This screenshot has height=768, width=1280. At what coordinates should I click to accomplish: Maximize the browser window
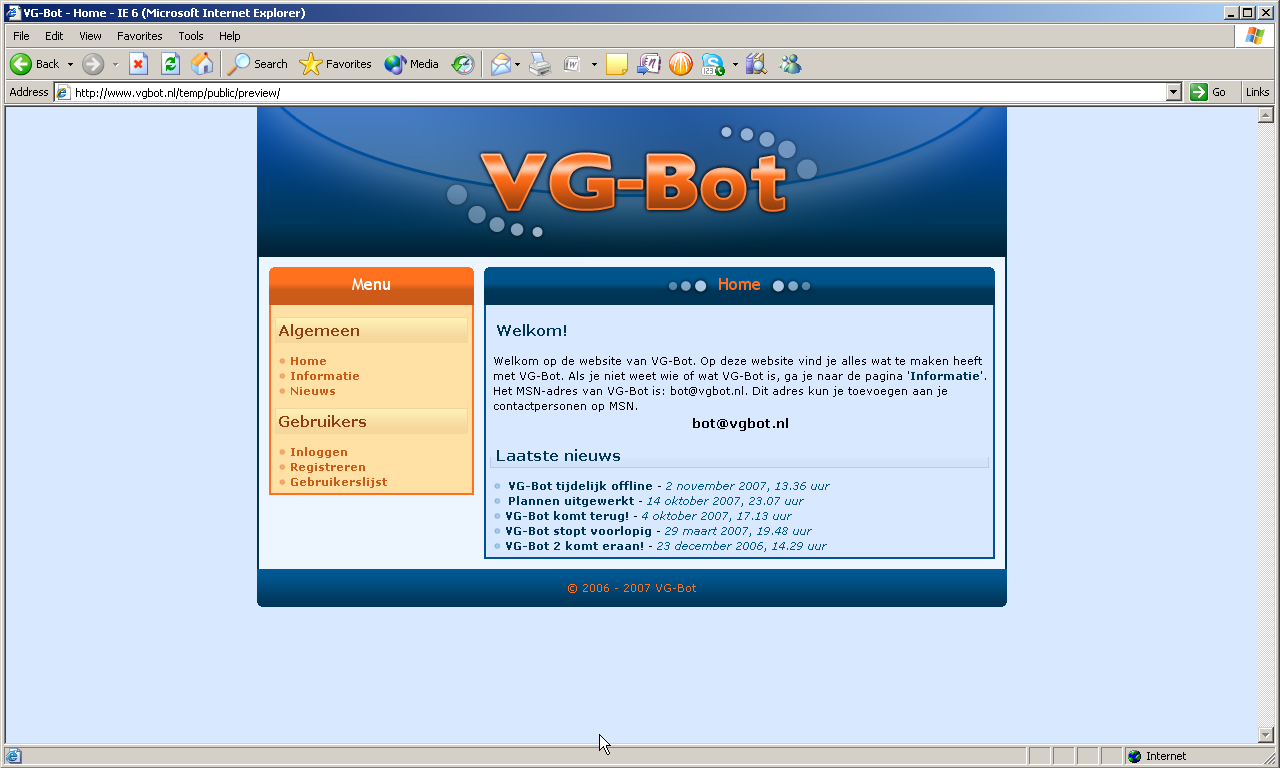1247,13
